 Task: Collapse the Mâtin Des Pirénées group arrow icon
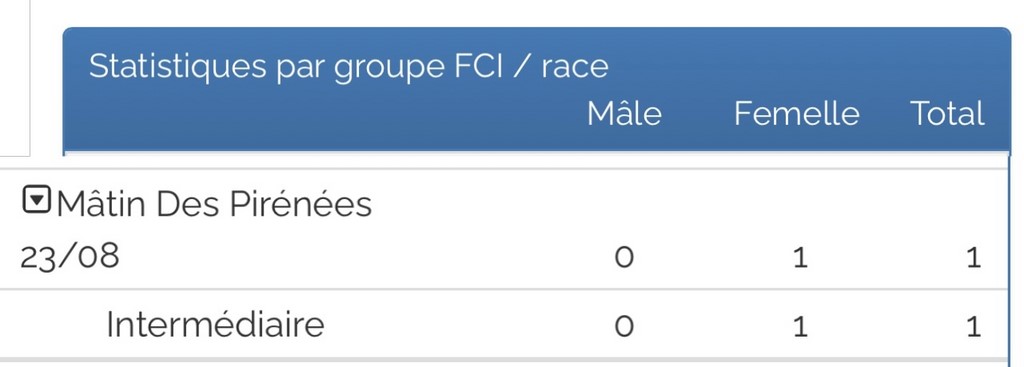point(37,200)
